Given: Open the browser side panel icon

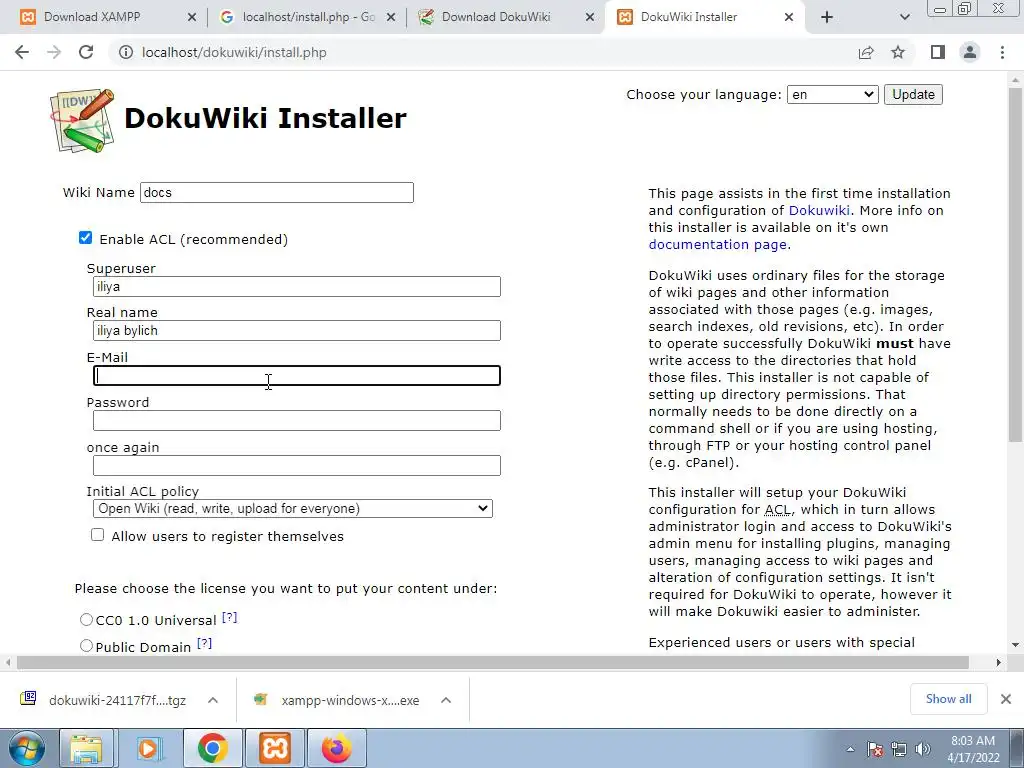Looking at the screenshot, I should [938, 52].
